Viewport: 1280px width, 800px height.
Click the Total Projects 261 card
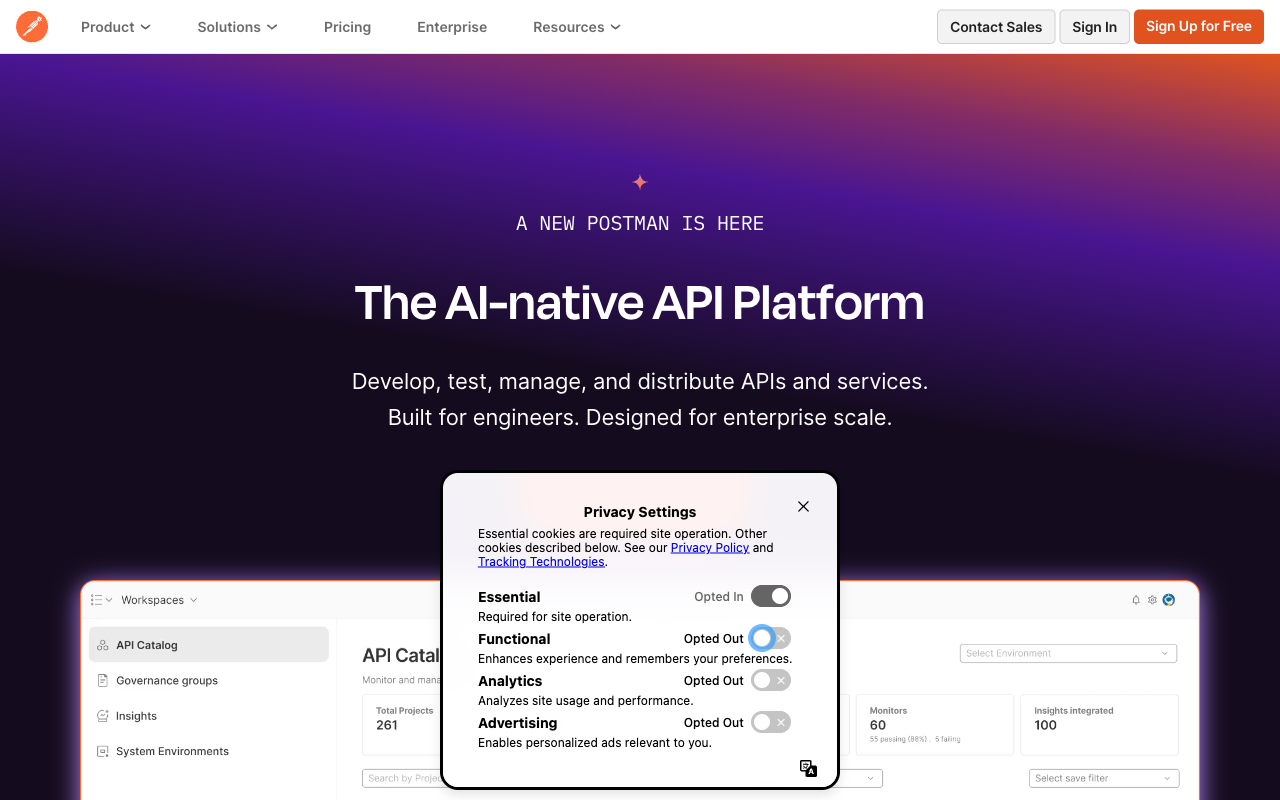pyautogui.click(x=403, y=724)
